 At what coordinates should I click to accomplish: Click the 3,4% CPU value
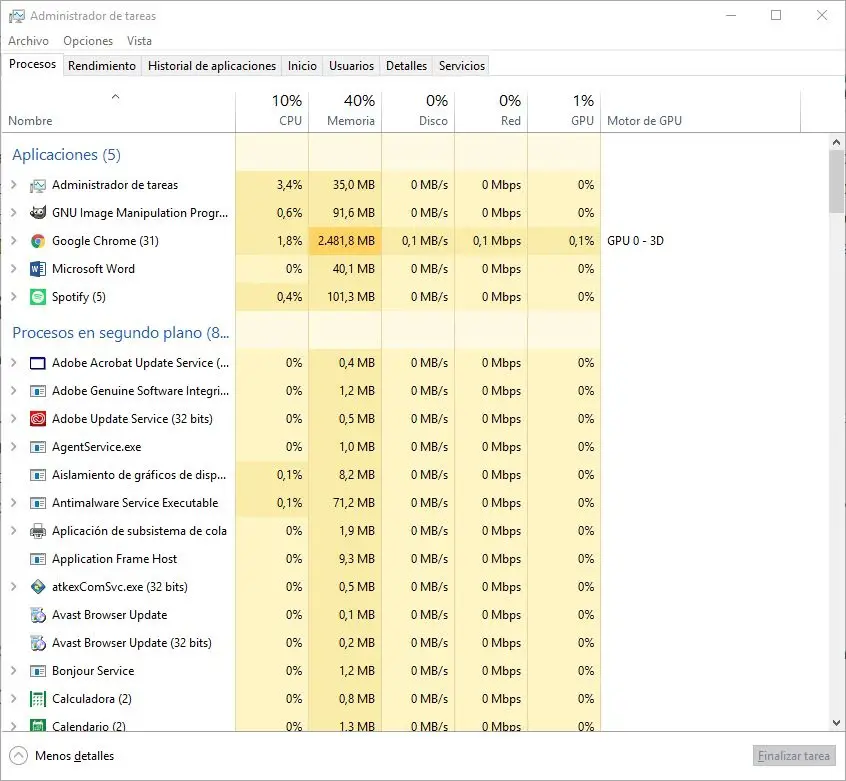289,185
